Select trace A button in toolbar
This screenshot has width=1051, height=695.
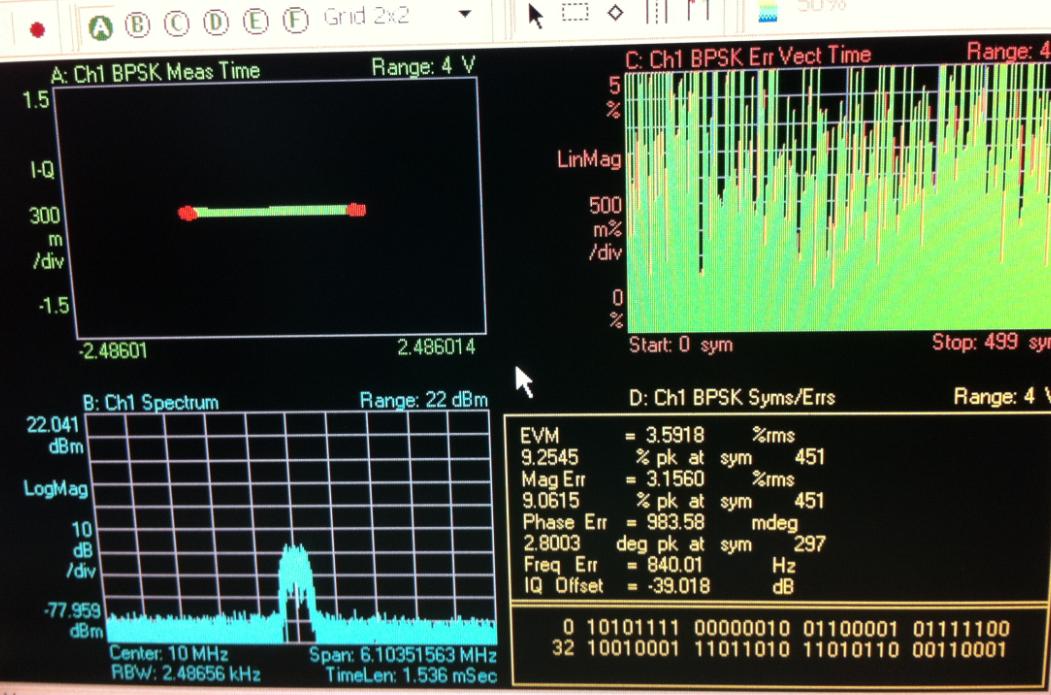click(x=101, y=27)
